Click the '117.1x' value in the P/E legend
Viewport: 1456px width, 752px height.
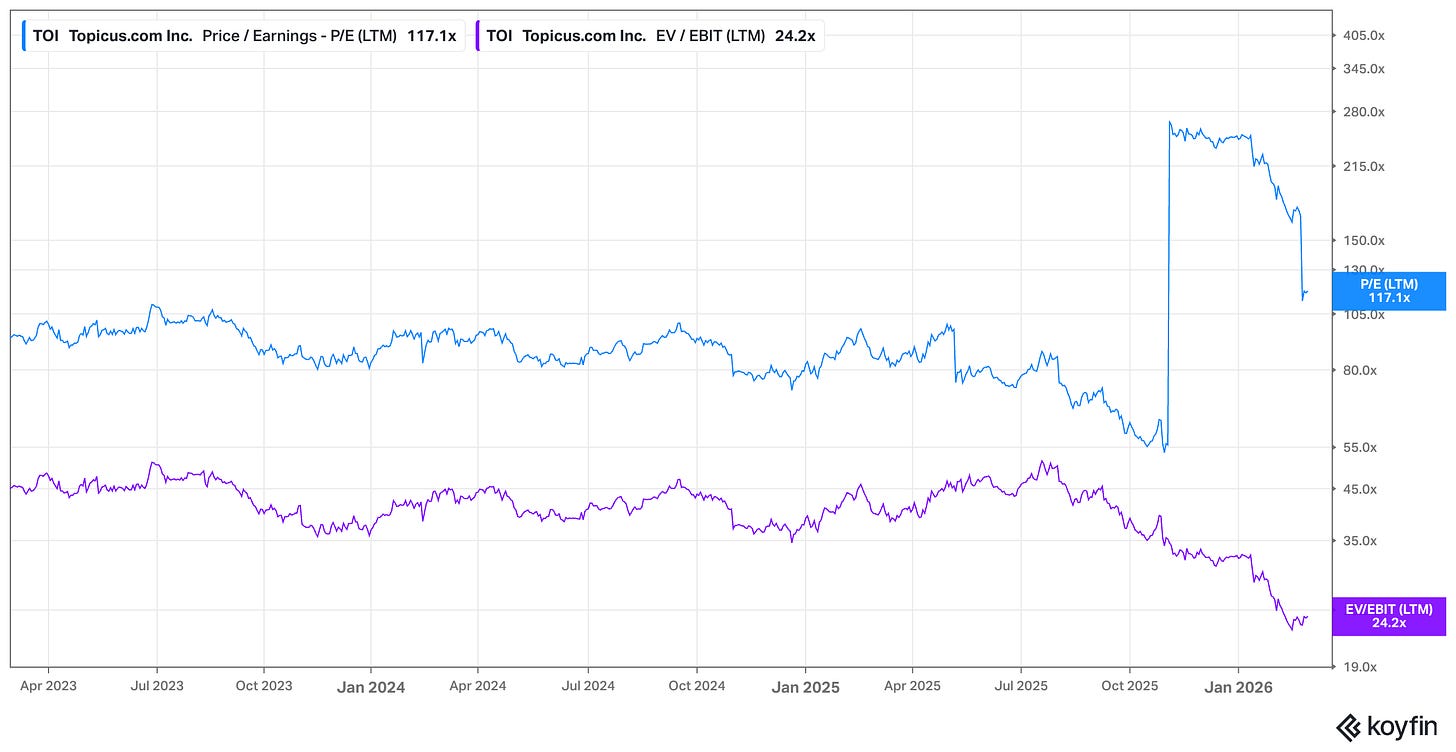pos(431,36)
